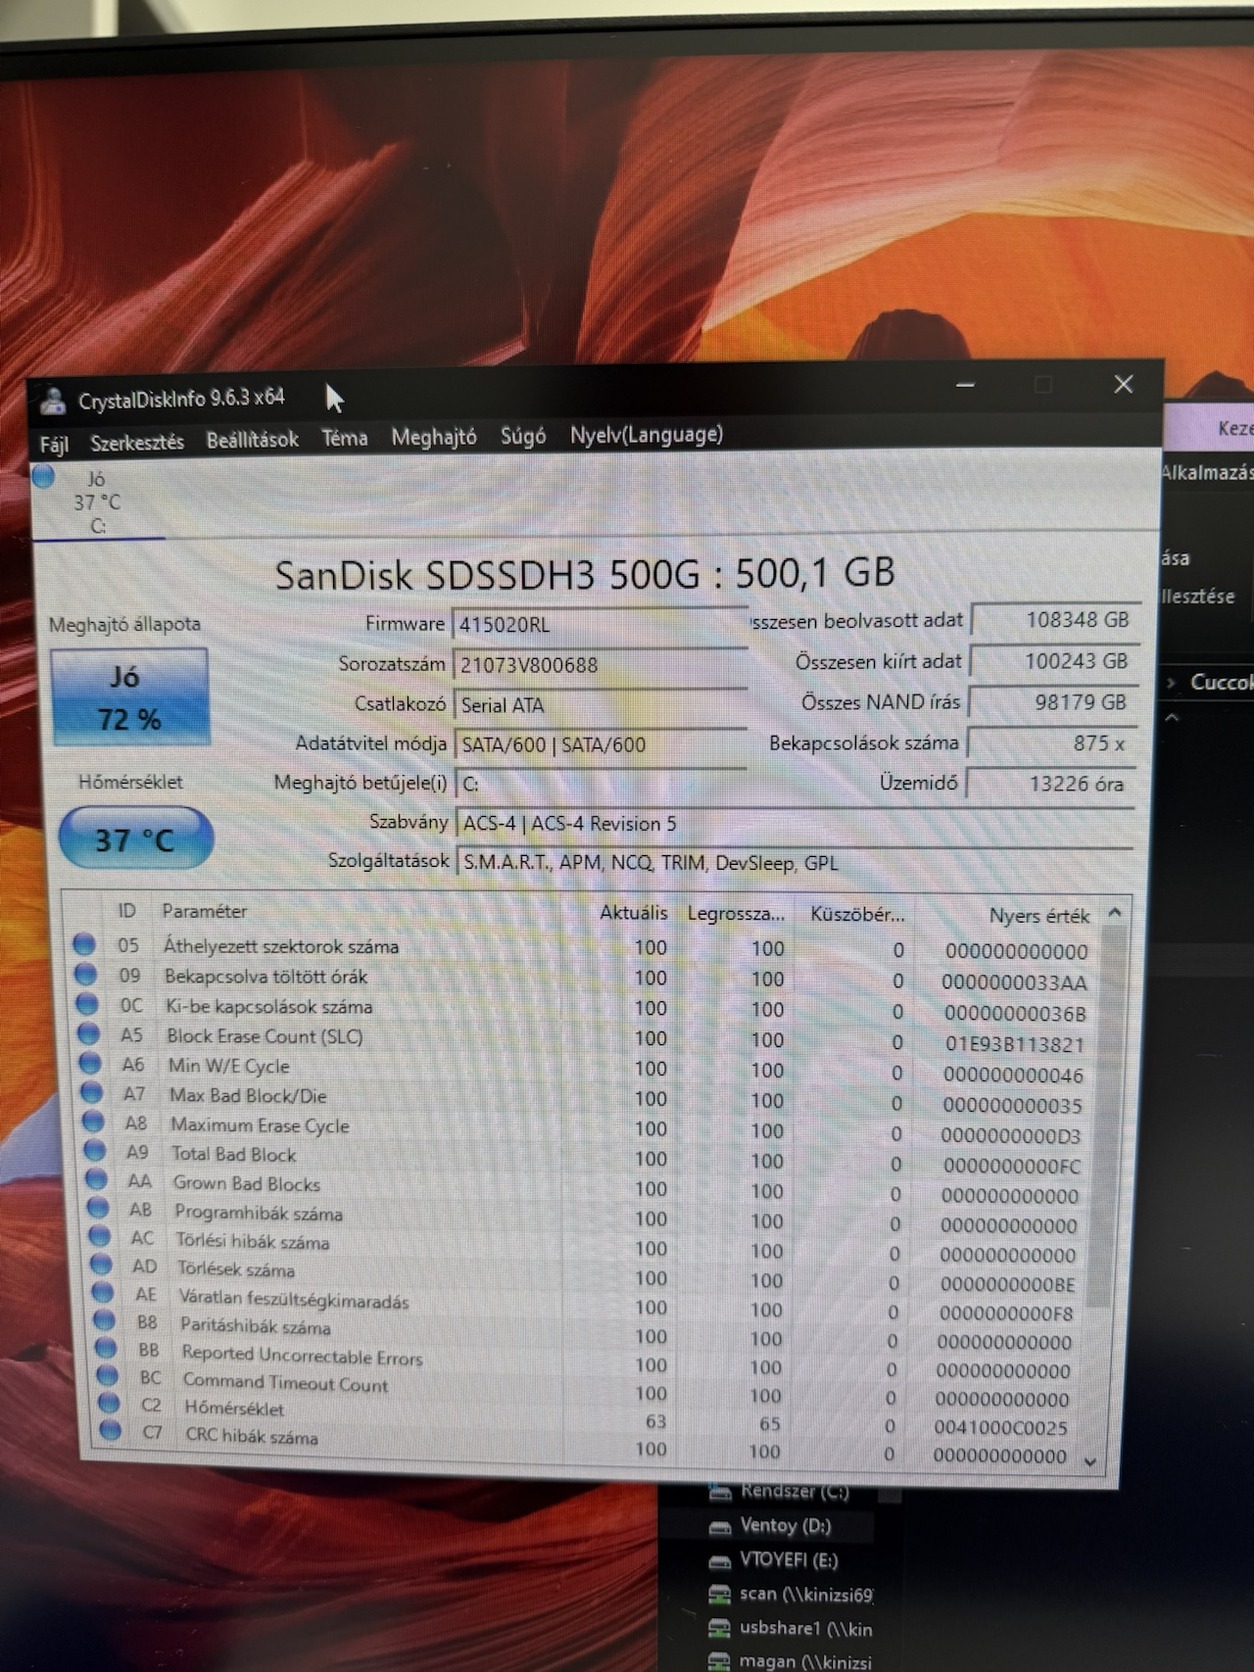The width and height of the screenshot is (1254, 1672).
Task: Click the ACS-4 Revision 5 standard field
Action: [795, 823]
